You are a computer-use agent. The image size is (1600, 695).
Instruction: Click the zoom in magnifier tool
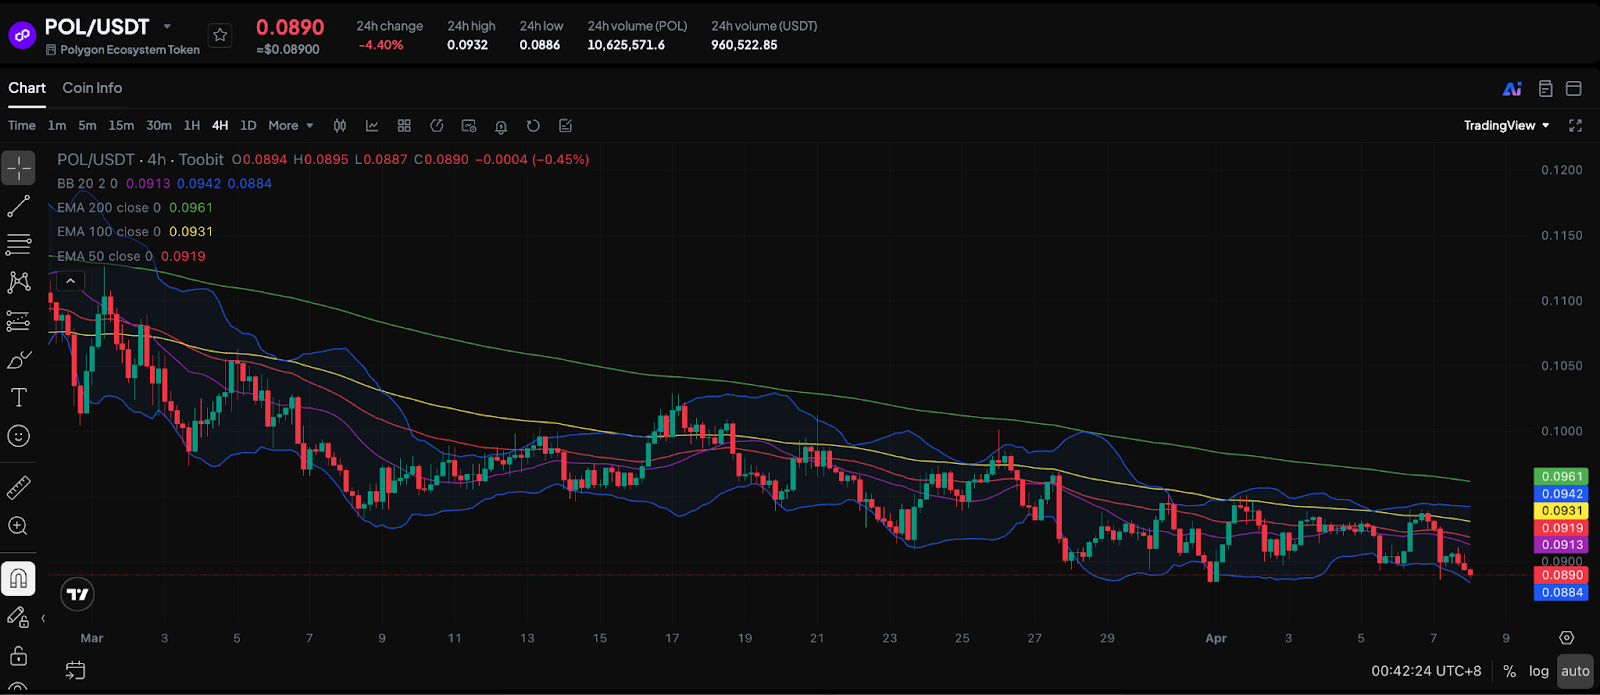tap(19, 526)
